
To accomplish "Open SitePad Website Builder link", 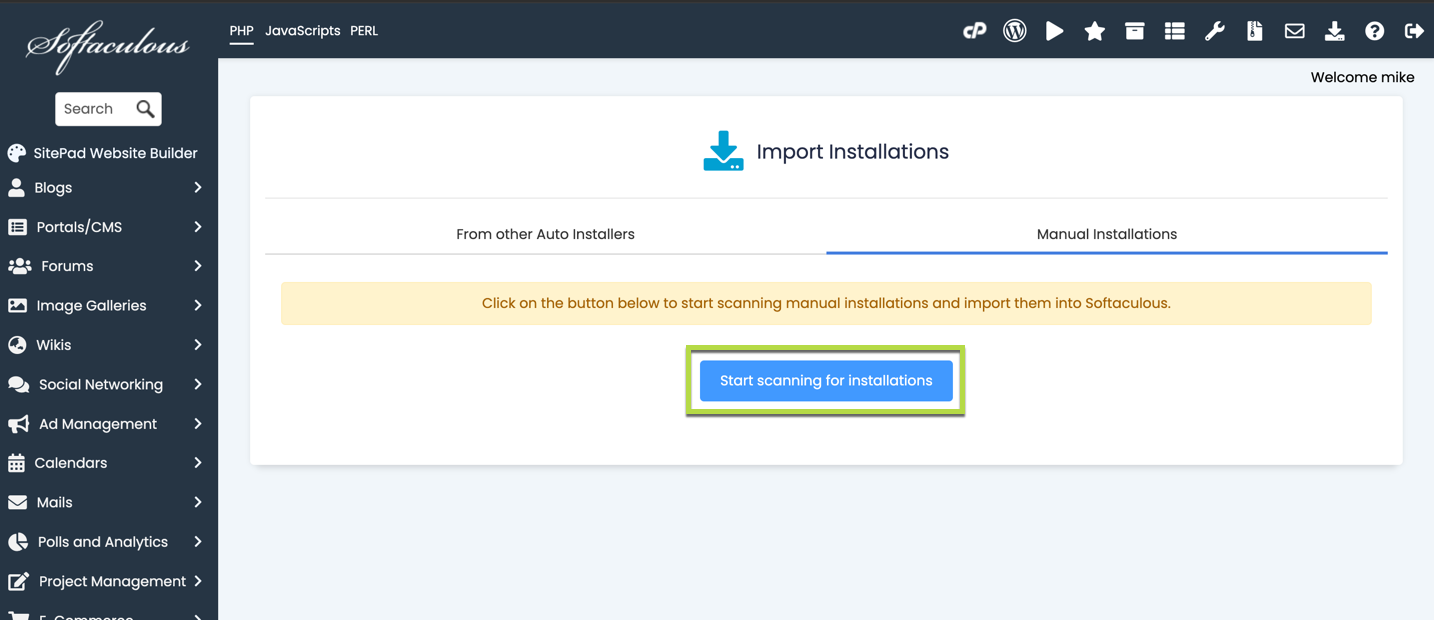I will [115, 153].
